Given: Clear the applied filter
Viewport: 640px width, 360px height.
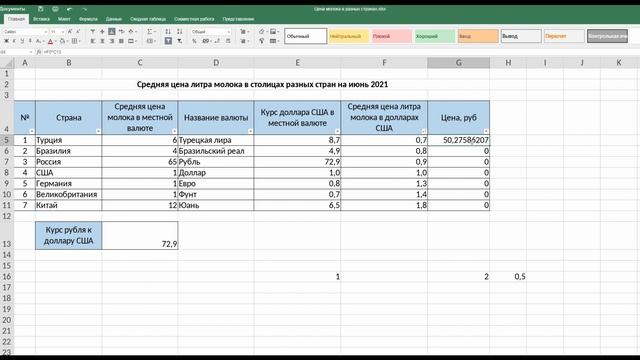Looking at the screenshot, I should (180, 41).
